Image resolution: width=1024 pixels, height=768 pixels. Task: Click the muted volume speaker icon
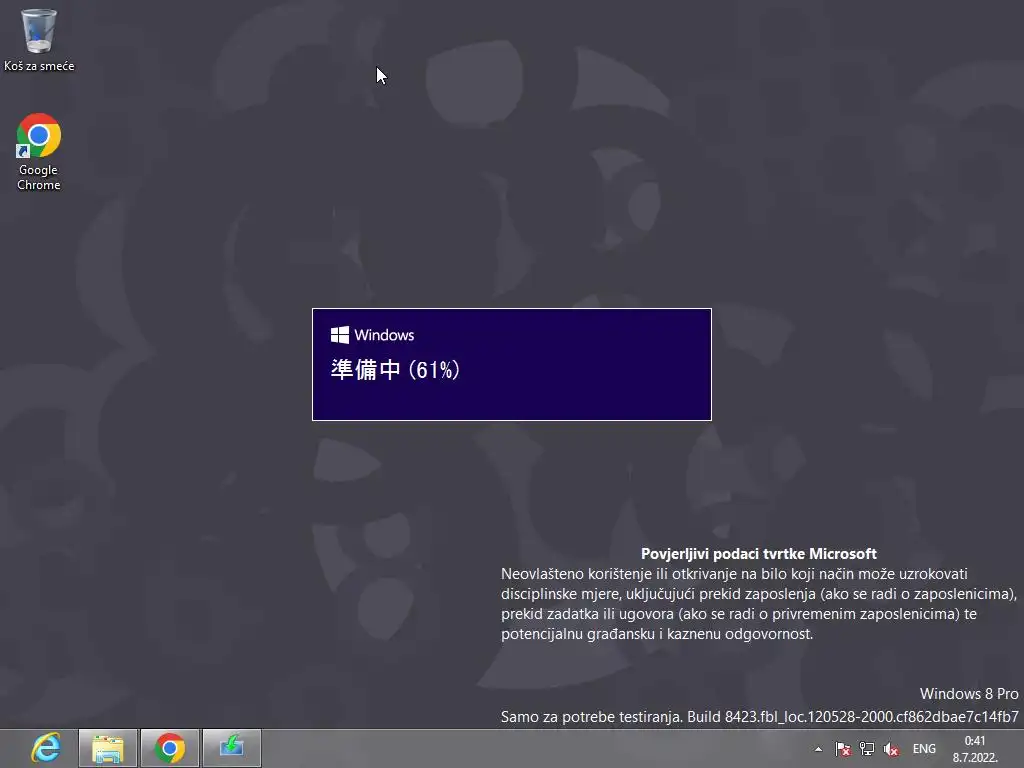pos(891,749)
